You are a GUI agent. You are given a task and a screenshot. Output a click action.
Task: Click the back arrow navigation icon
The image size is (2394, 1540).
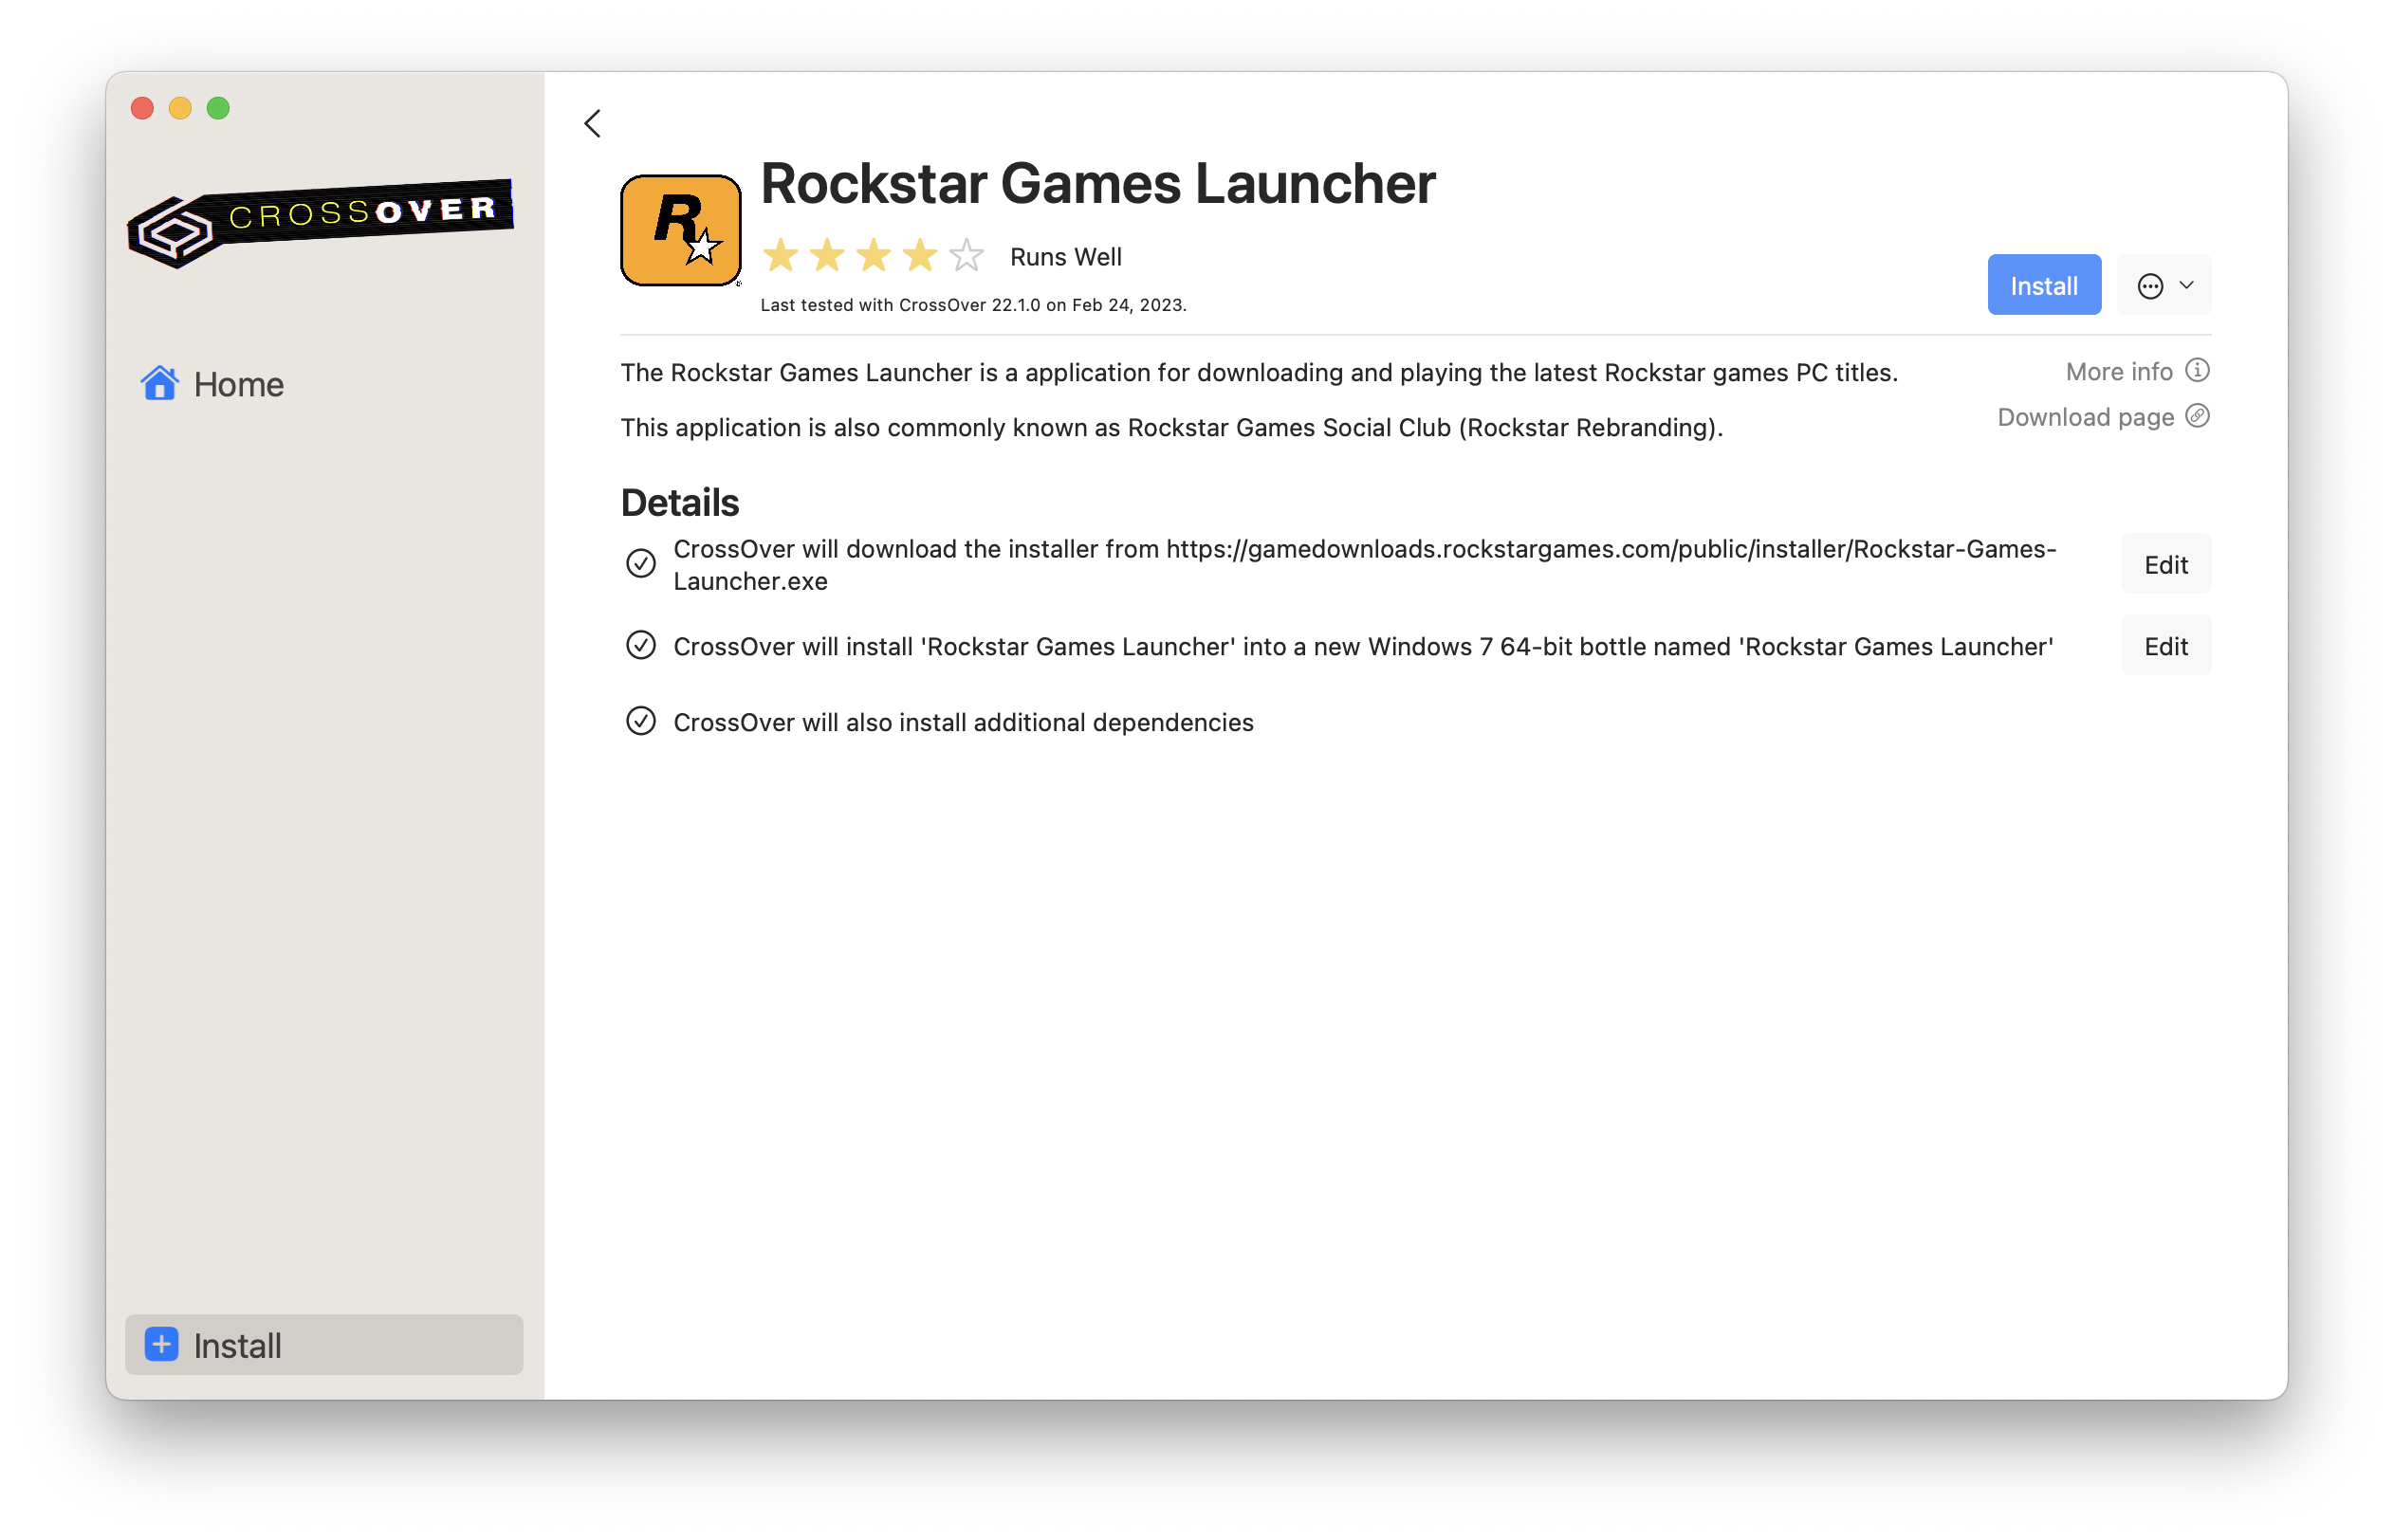click(x=593, y=120)
